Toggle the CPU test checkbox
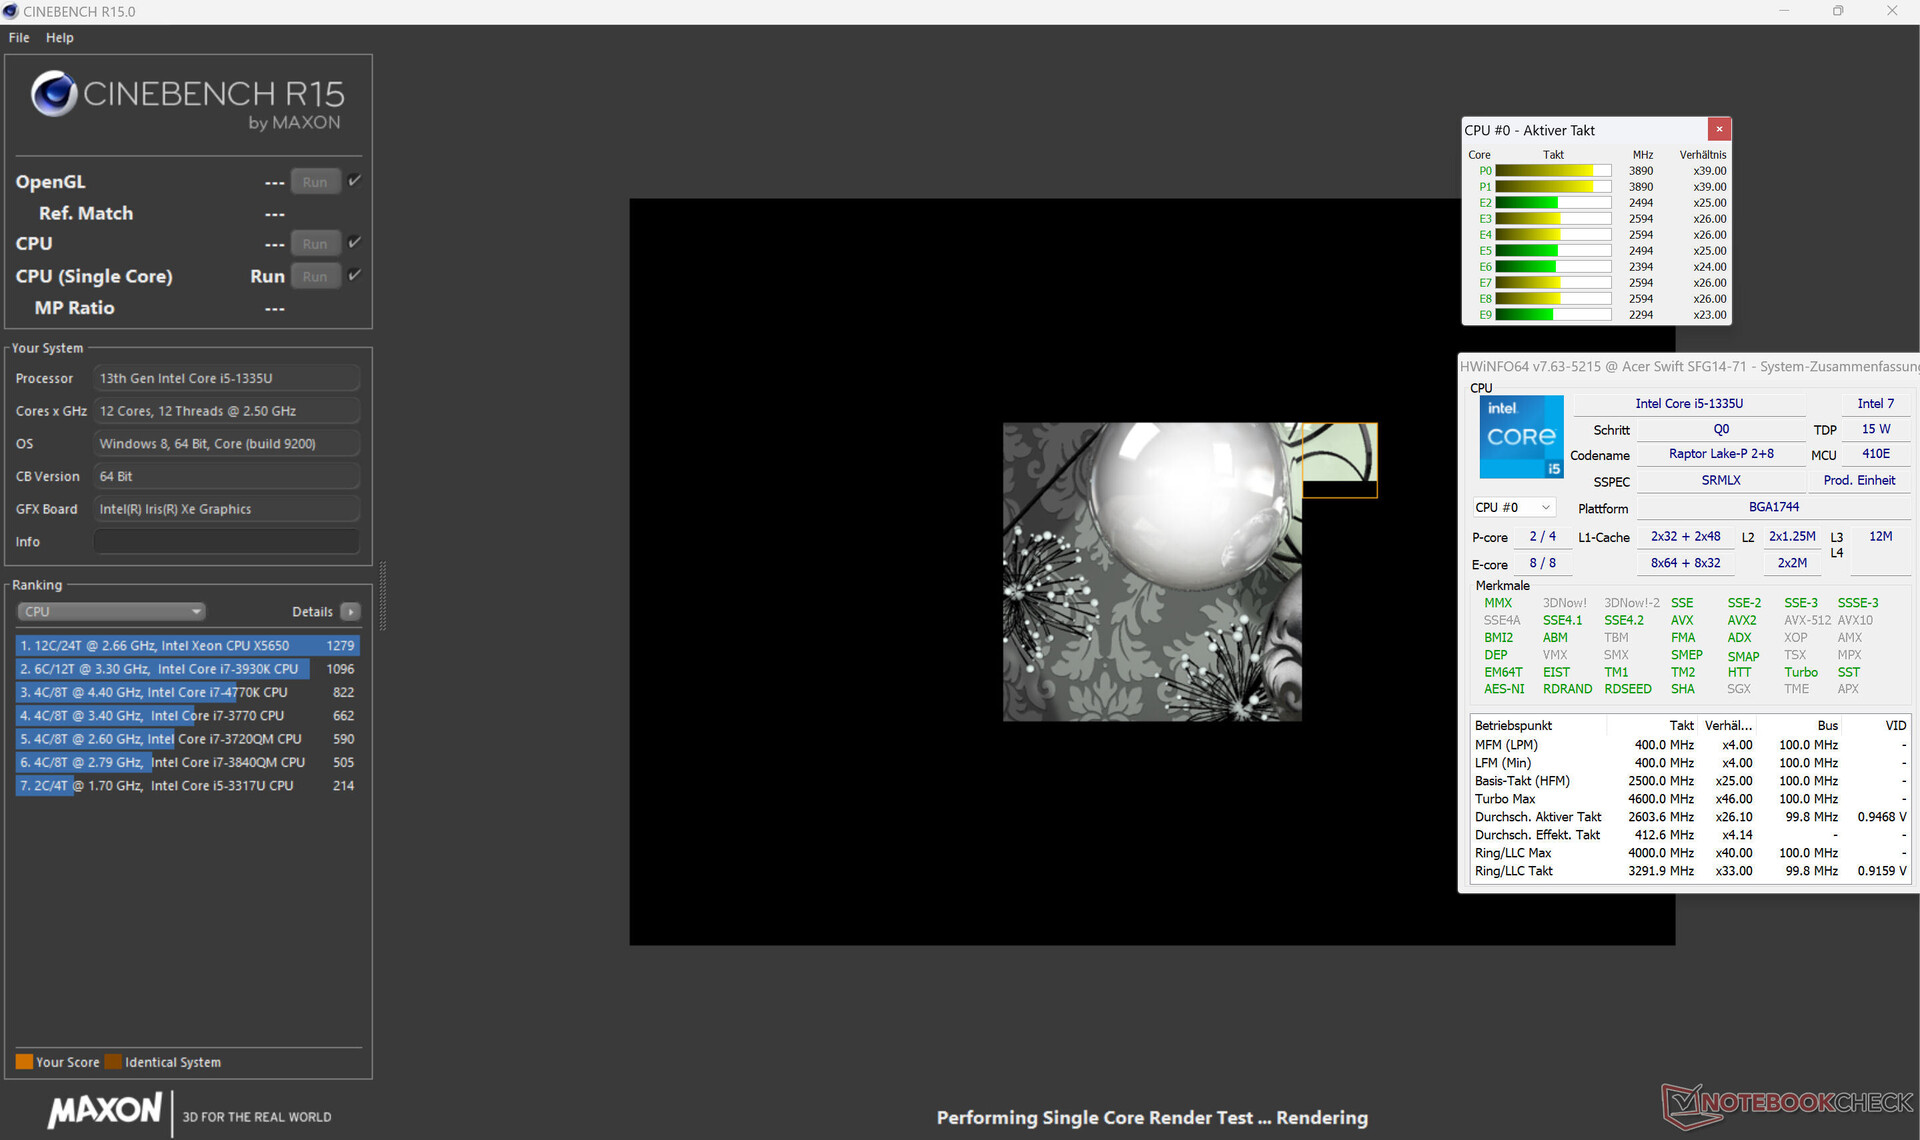This screenshot has width=1920, height=1140. click(354, 242)
